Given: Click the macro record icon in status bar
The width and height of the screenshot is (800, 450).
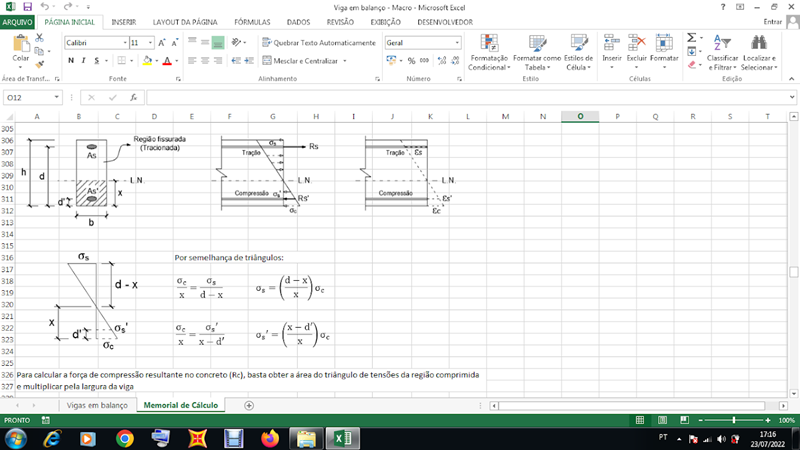Looking at the screenshot, I should [45, 420].
